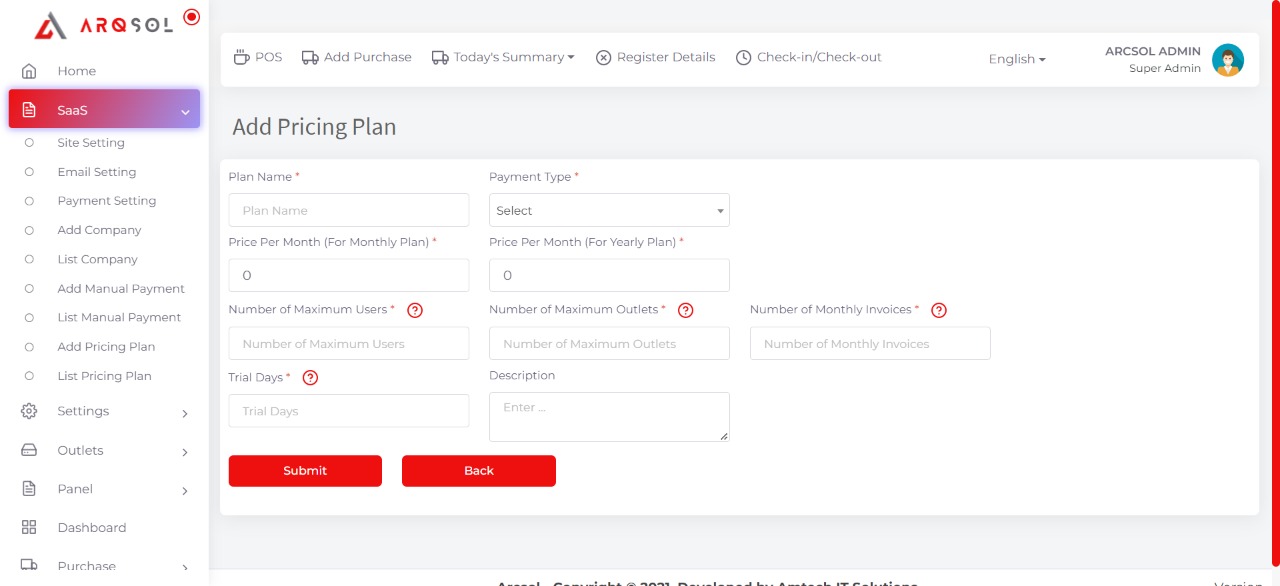The width and height of the screenshot is (1280, 586).
Task: Toggle the sidebar pin radio icon near the logo
Action: (x=192, y=17)
